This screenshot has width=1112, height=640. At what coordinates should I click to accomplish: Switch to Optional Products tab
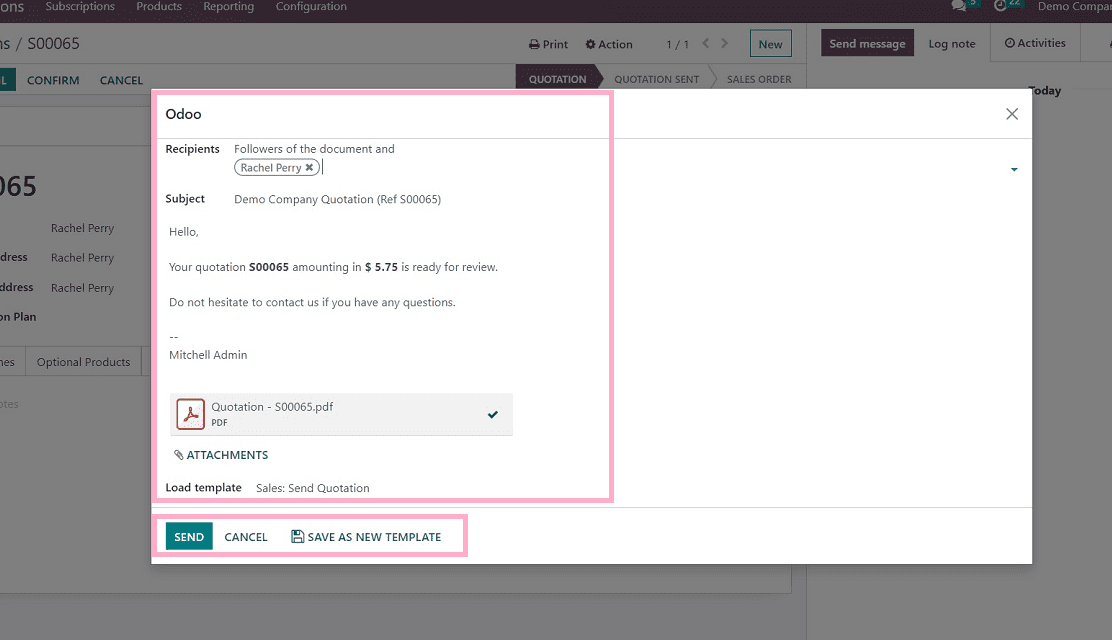pos(84,362)
